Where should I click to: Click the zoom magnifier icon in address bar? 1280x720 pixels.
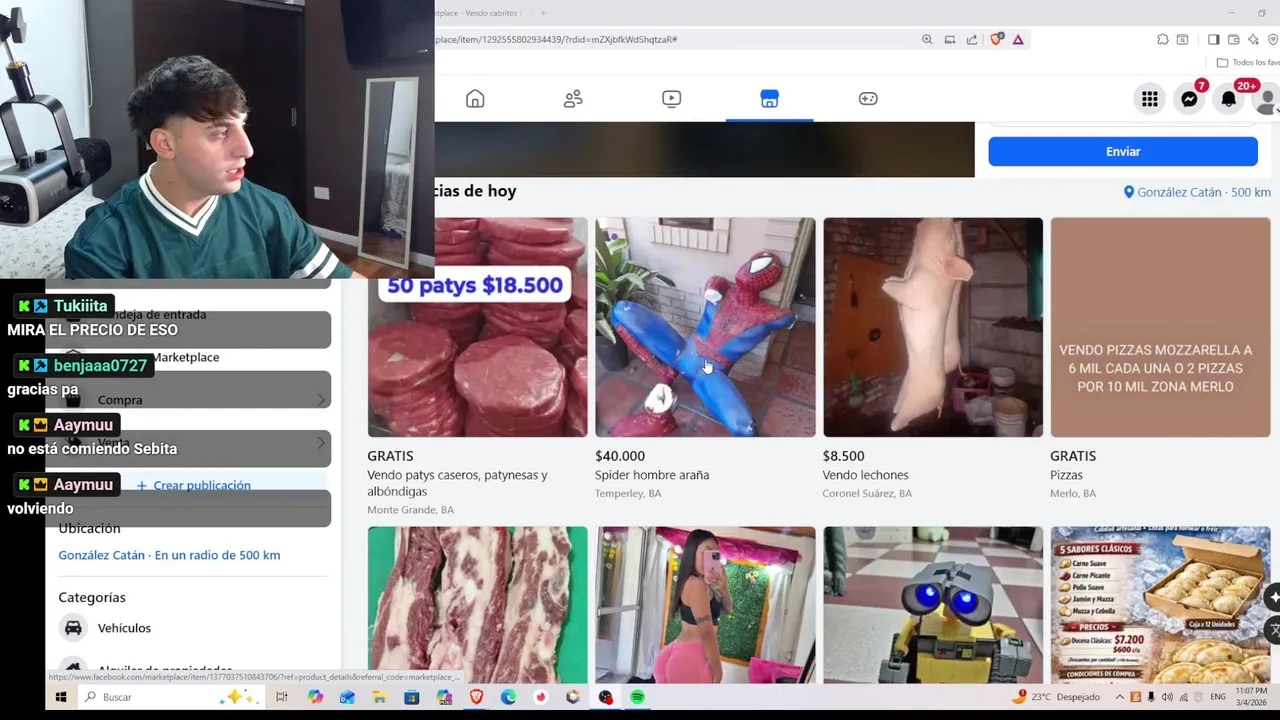(927, 40)
